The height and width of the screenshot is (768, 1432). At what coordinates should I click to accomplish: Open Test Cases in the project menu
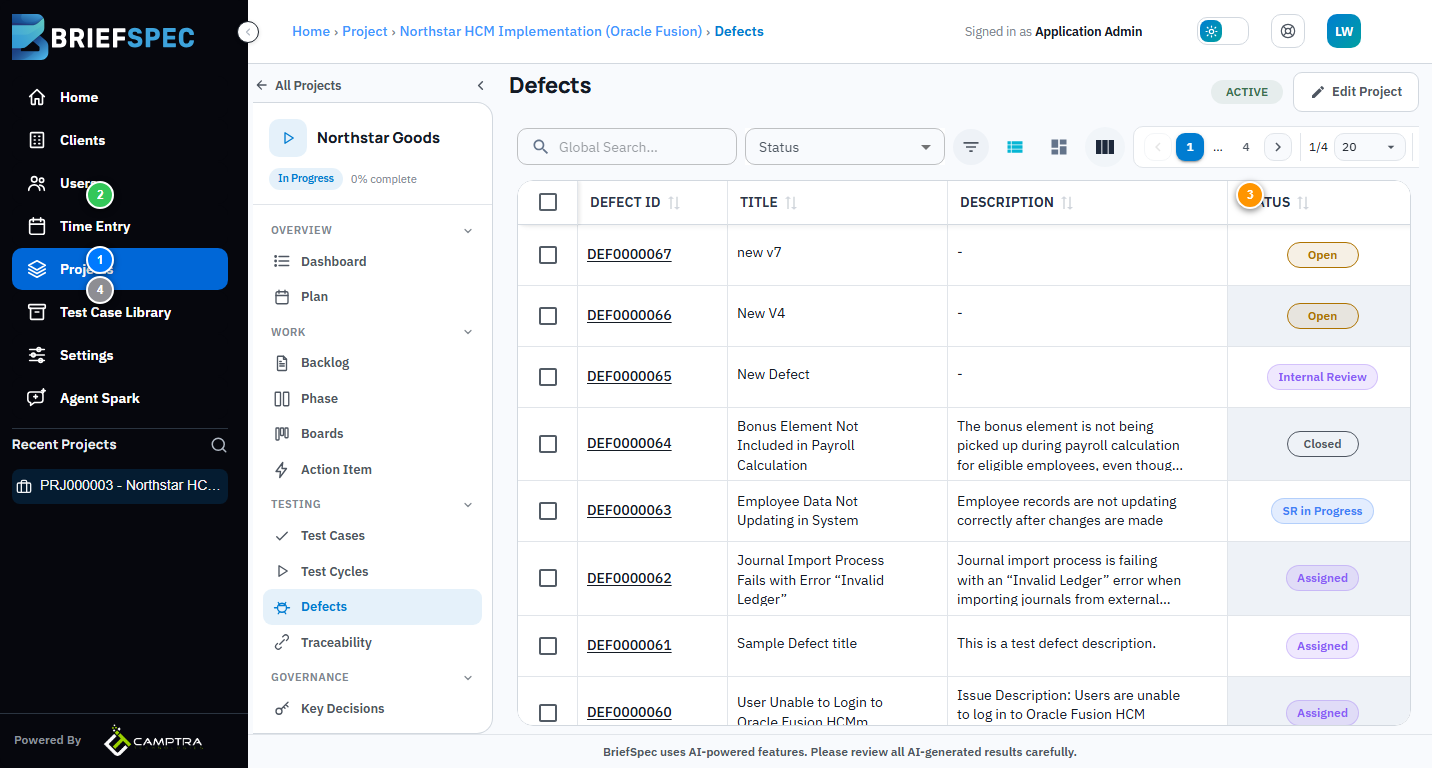372,536
